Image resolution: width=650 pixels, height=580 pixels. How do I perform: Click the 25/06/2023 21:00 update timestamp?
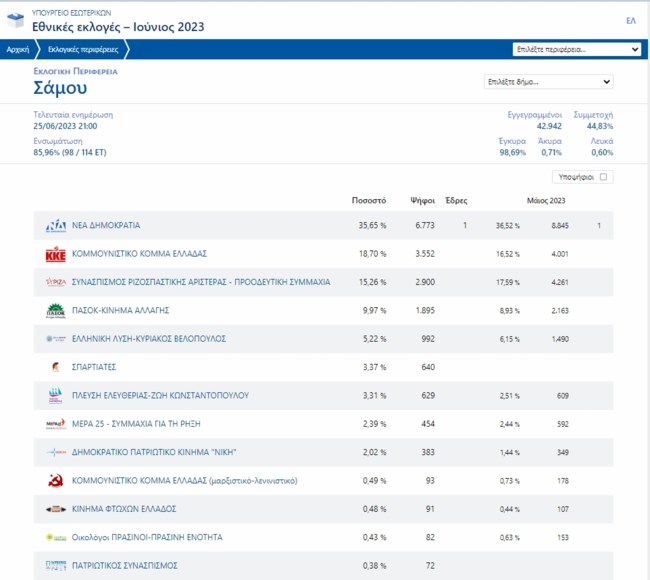(65, 126)
